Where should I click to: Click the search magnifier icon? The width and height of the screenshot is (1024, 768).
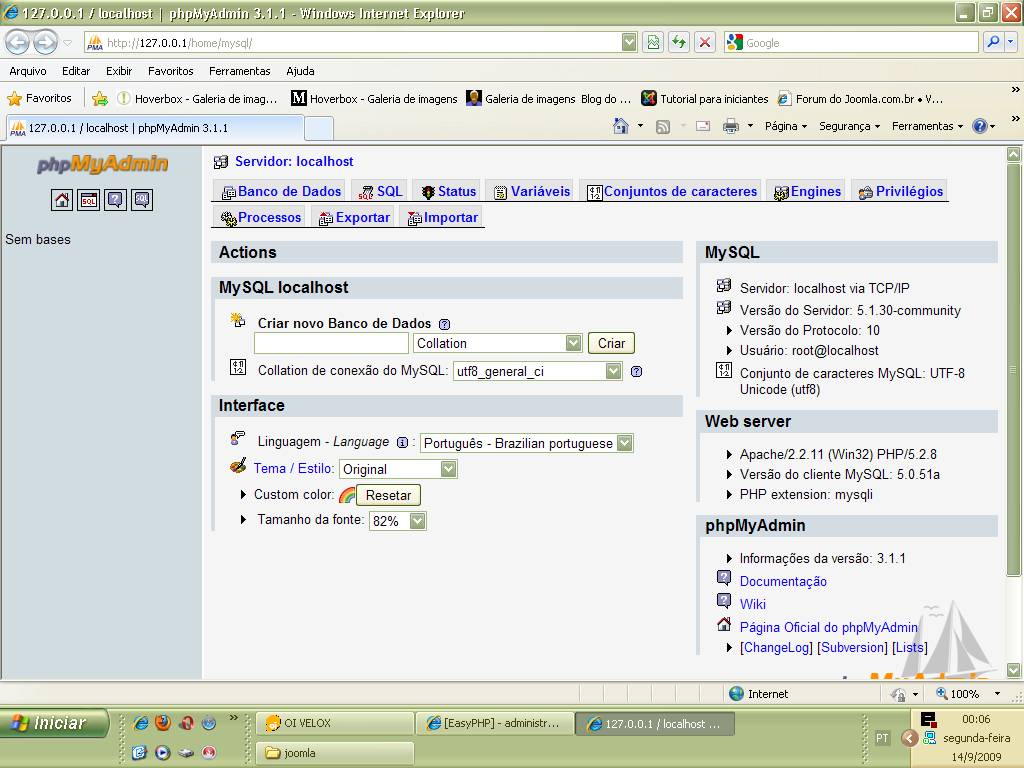(993, 42)
